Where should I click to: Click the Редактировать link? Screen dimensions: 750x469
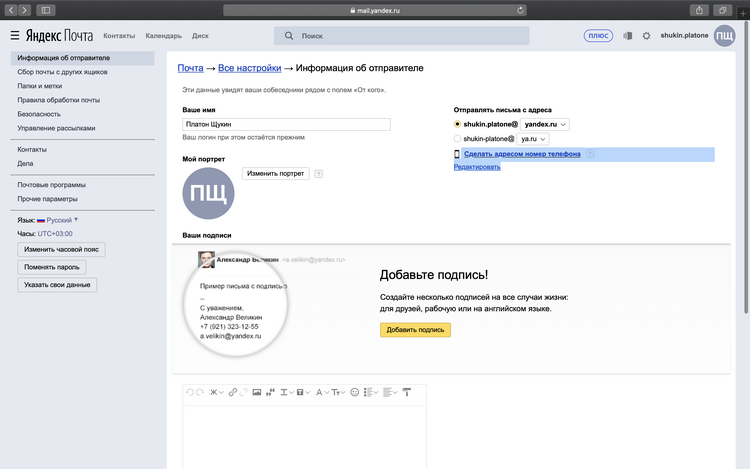(x=477, y=167)
